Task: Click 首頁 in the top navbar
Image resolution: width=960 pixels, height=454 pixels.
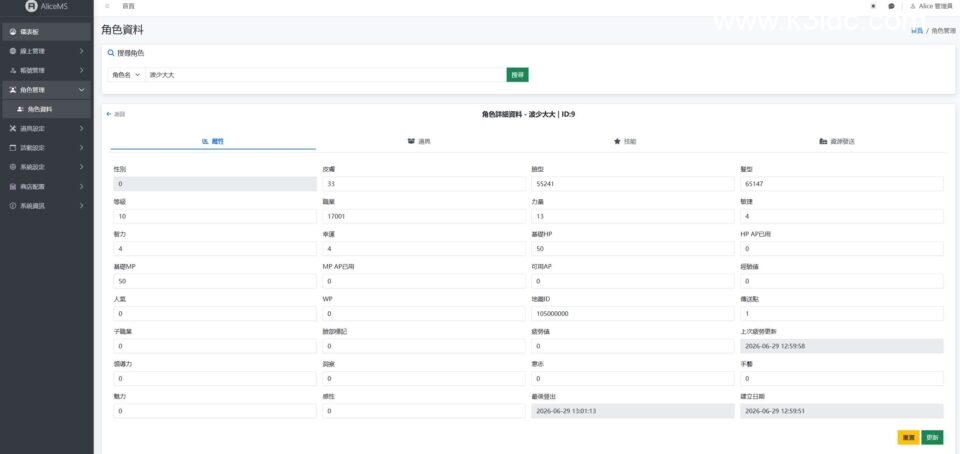Action: point(129,6)
